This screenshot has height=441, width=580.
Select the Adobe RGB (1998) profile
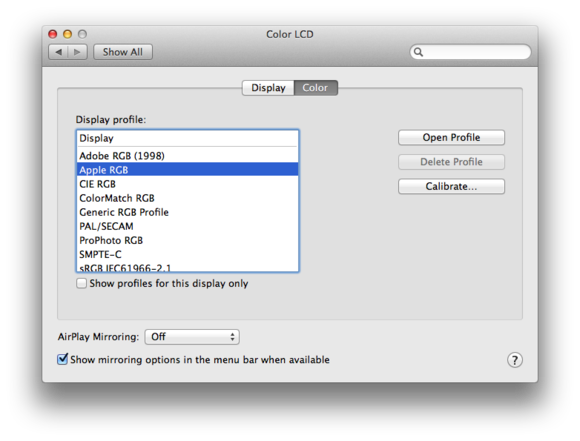188,156
